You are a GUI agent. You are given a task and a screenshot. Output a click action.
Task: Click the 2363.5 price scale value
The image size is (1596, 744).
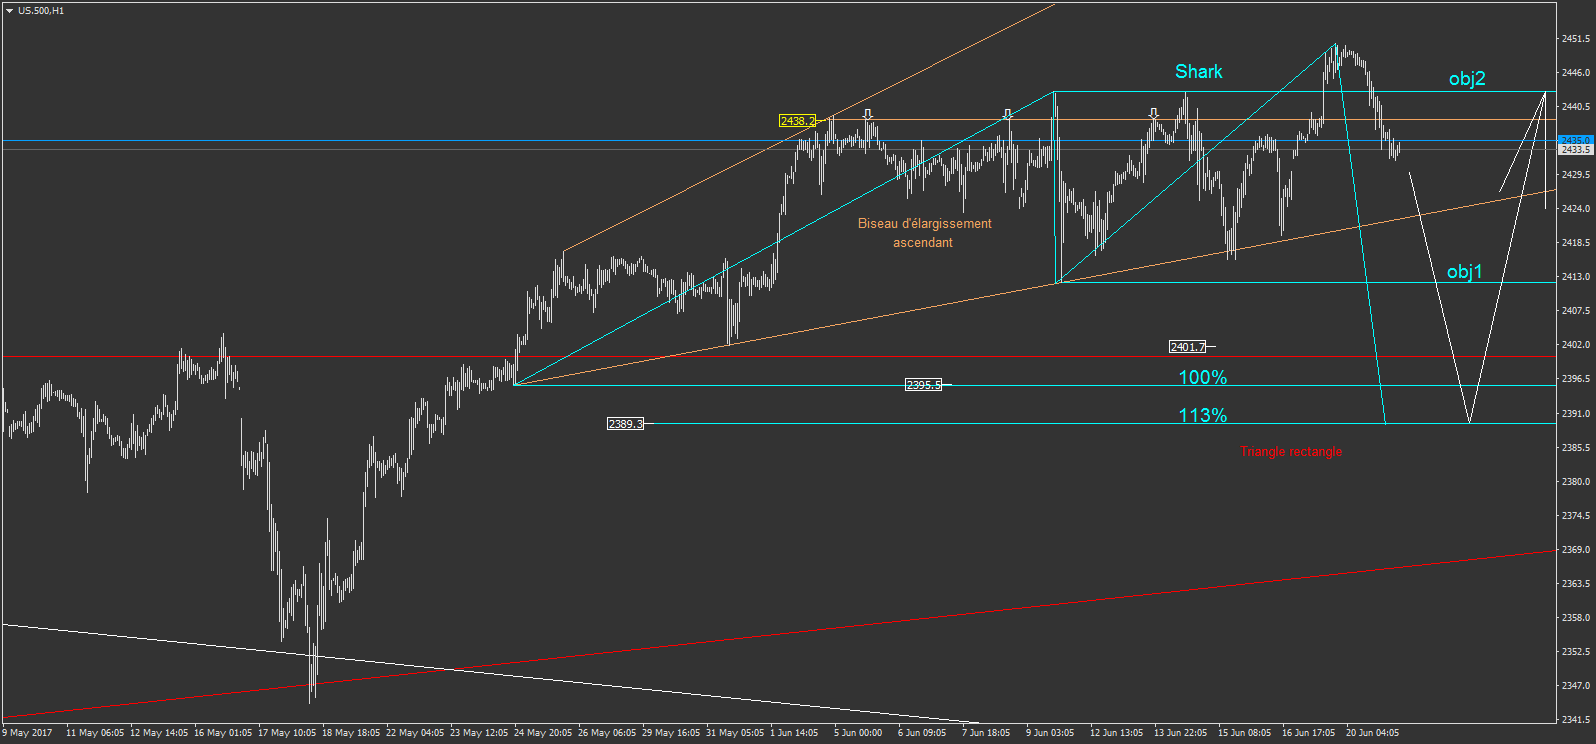pyautogui.click(x=1575, y=584)
